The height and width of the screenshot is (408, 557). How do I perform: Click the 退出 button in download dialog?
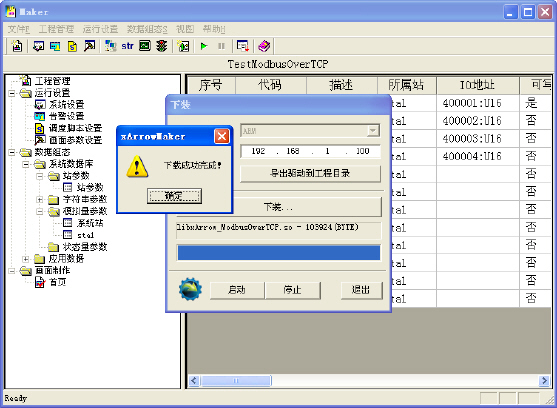(361, 290)
